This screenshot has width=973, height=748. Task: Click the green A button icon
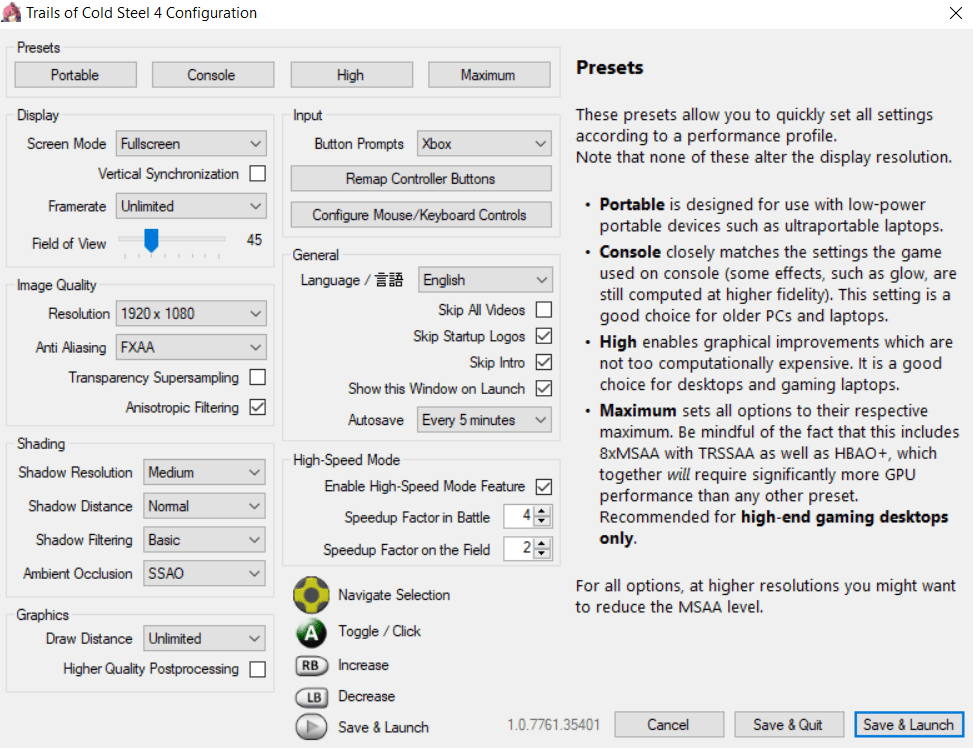click(x=311, y=633)
